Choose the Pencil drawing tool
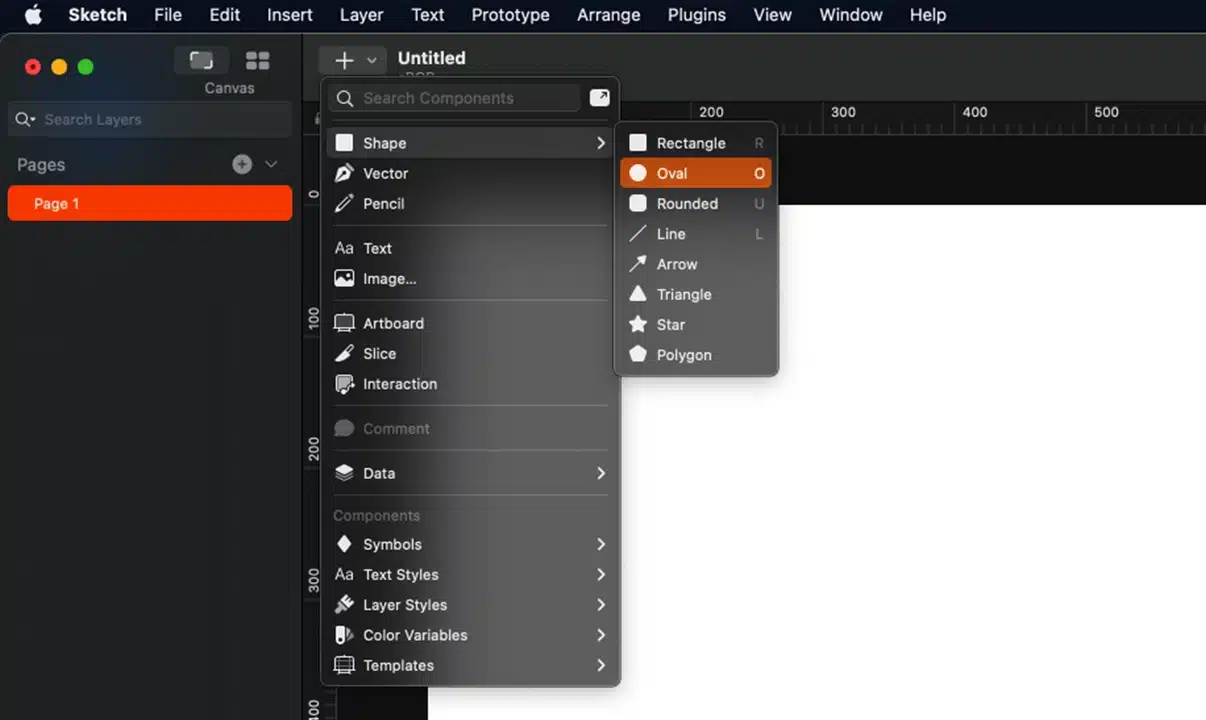Screen dimensions: 1206x720 (383, 203)
